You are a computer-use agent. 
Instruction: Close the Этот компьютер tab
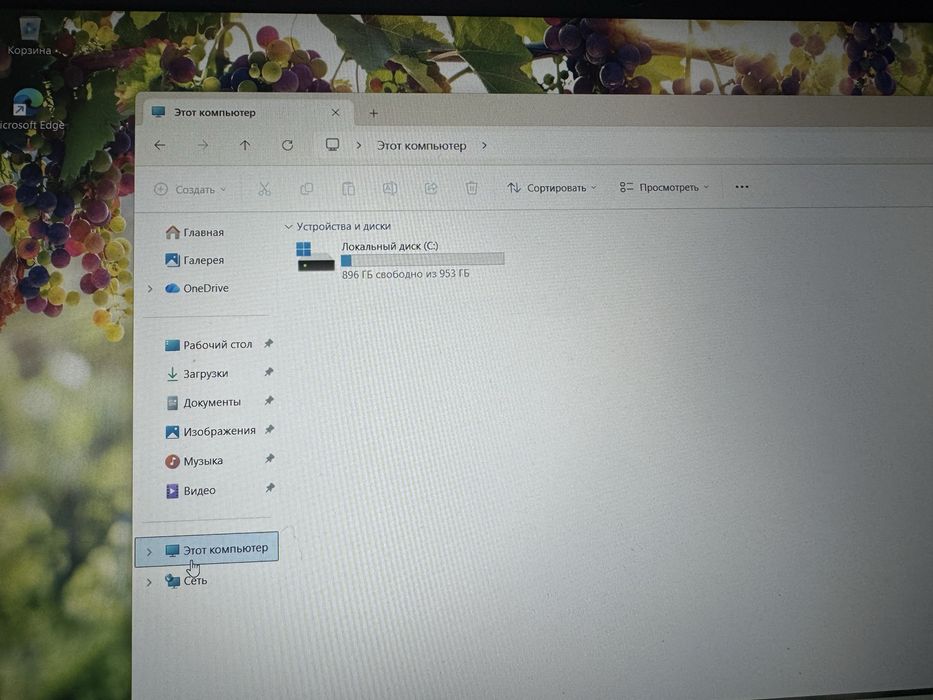(x=336, y=112)
